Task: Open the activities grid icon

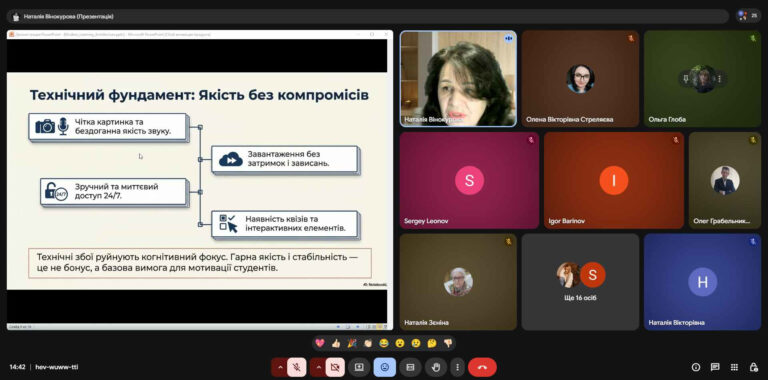Action: coord(734,367)
